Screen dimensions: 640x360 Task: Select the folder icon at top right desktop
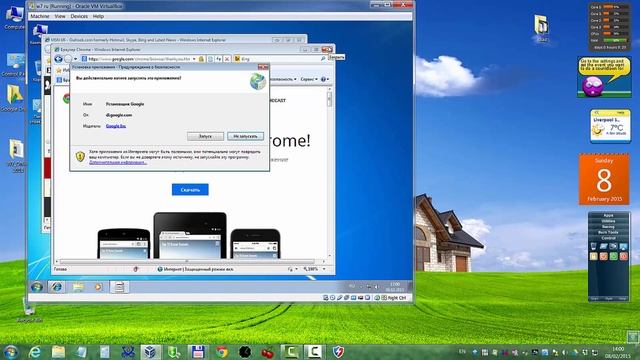(x=542, y=28)
